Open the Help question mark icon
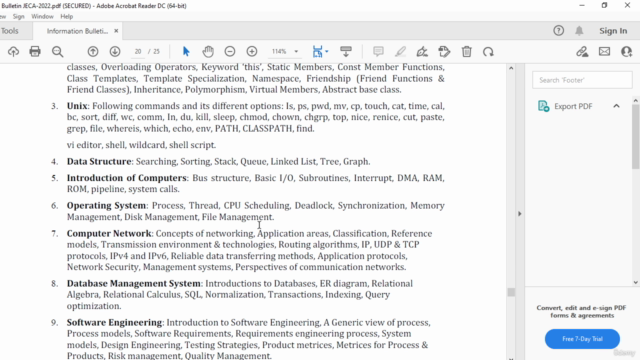The image size is (640, 360). (x=559, y=31)
